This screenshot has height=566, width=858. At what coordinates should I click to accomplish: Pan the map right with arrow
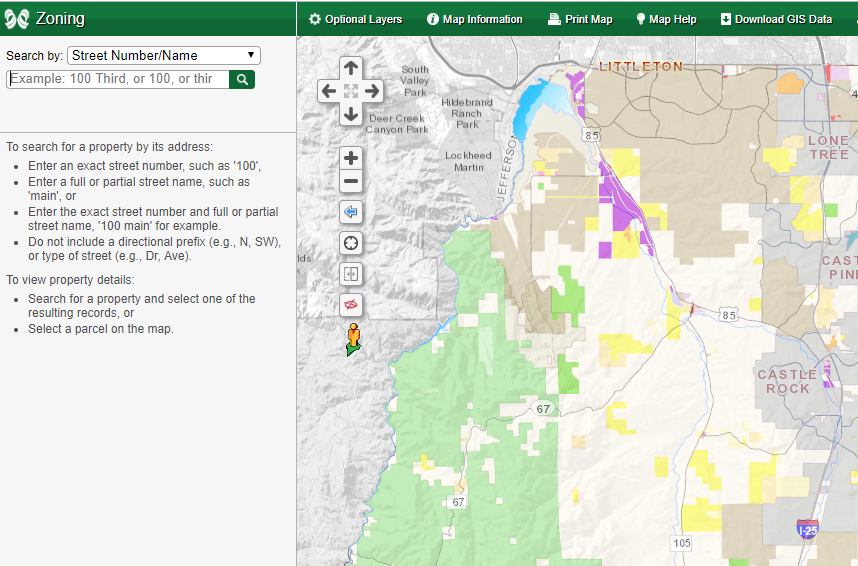tap(373, 91)
